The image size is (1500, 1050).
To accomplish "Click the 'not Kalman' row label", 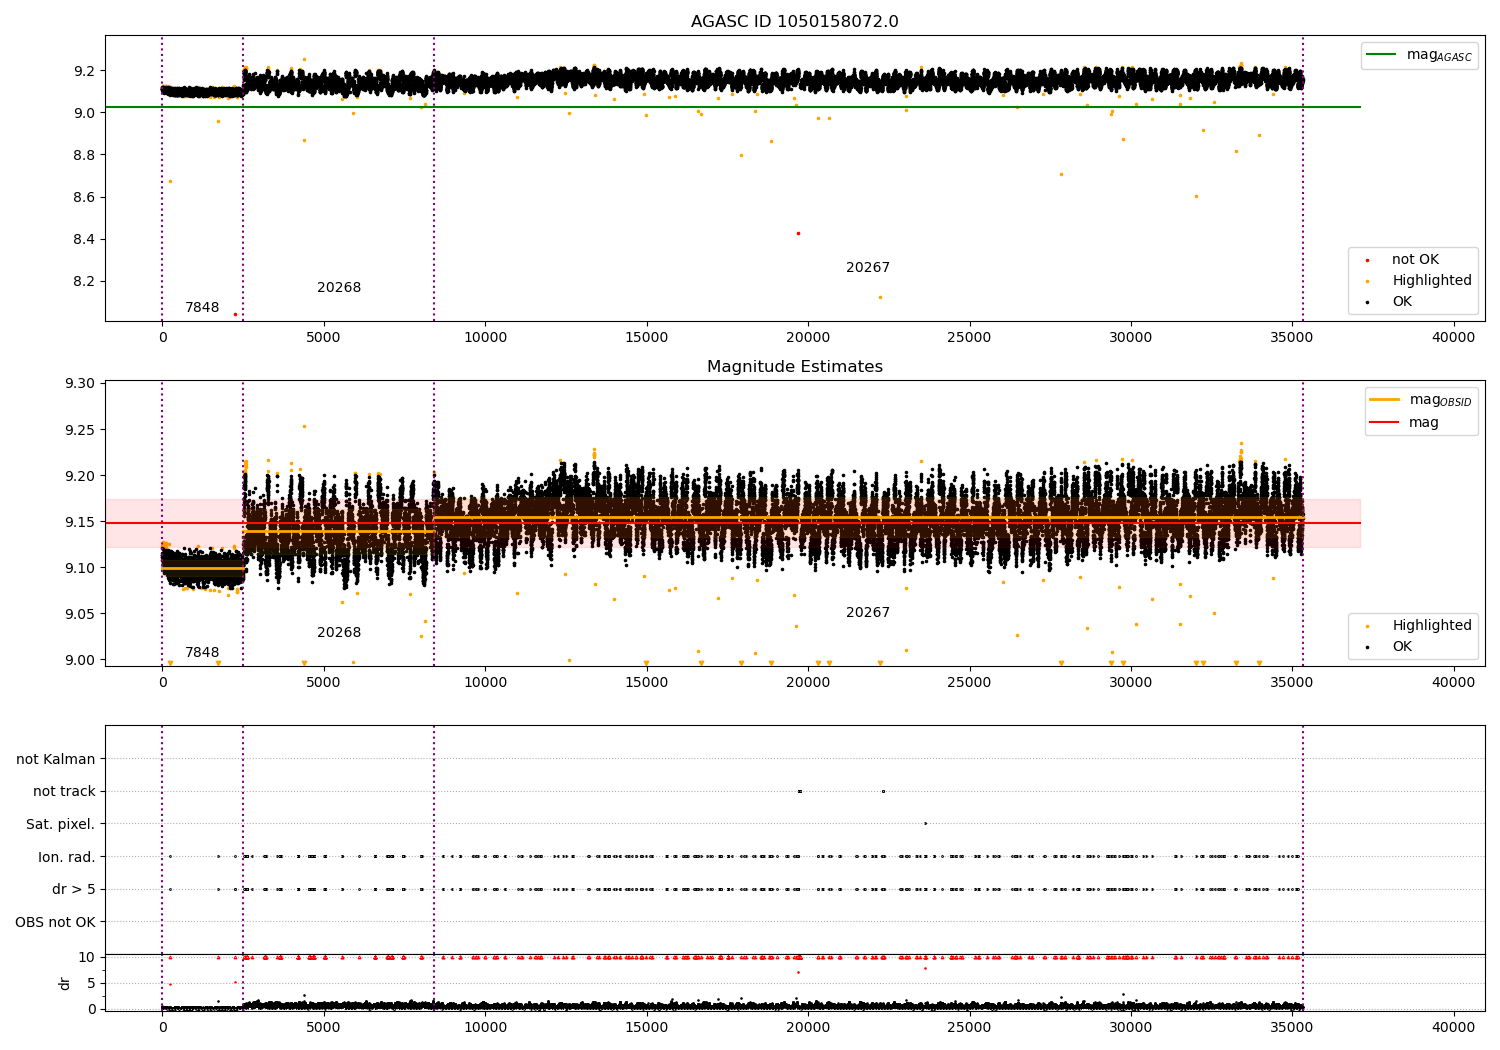I will coord(56,760).
